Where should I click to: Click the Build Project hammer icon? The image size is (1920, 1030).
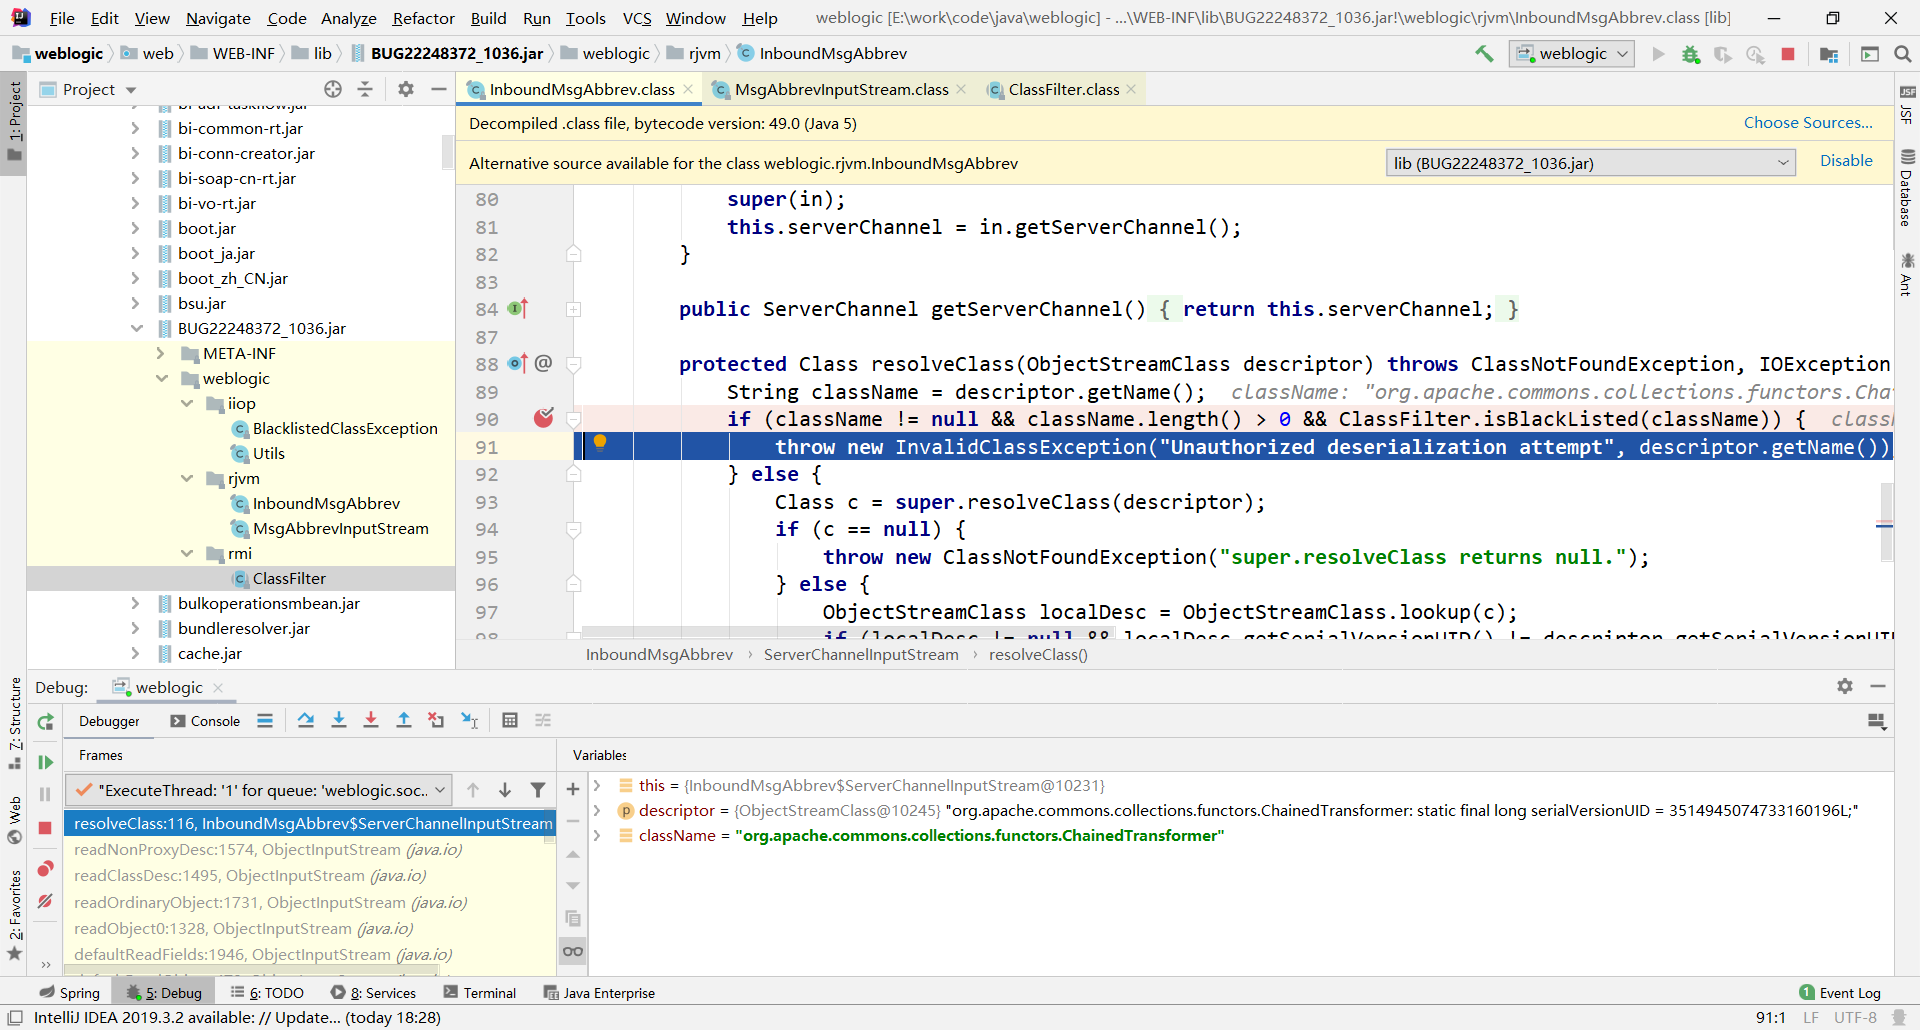coord(1484,54)
